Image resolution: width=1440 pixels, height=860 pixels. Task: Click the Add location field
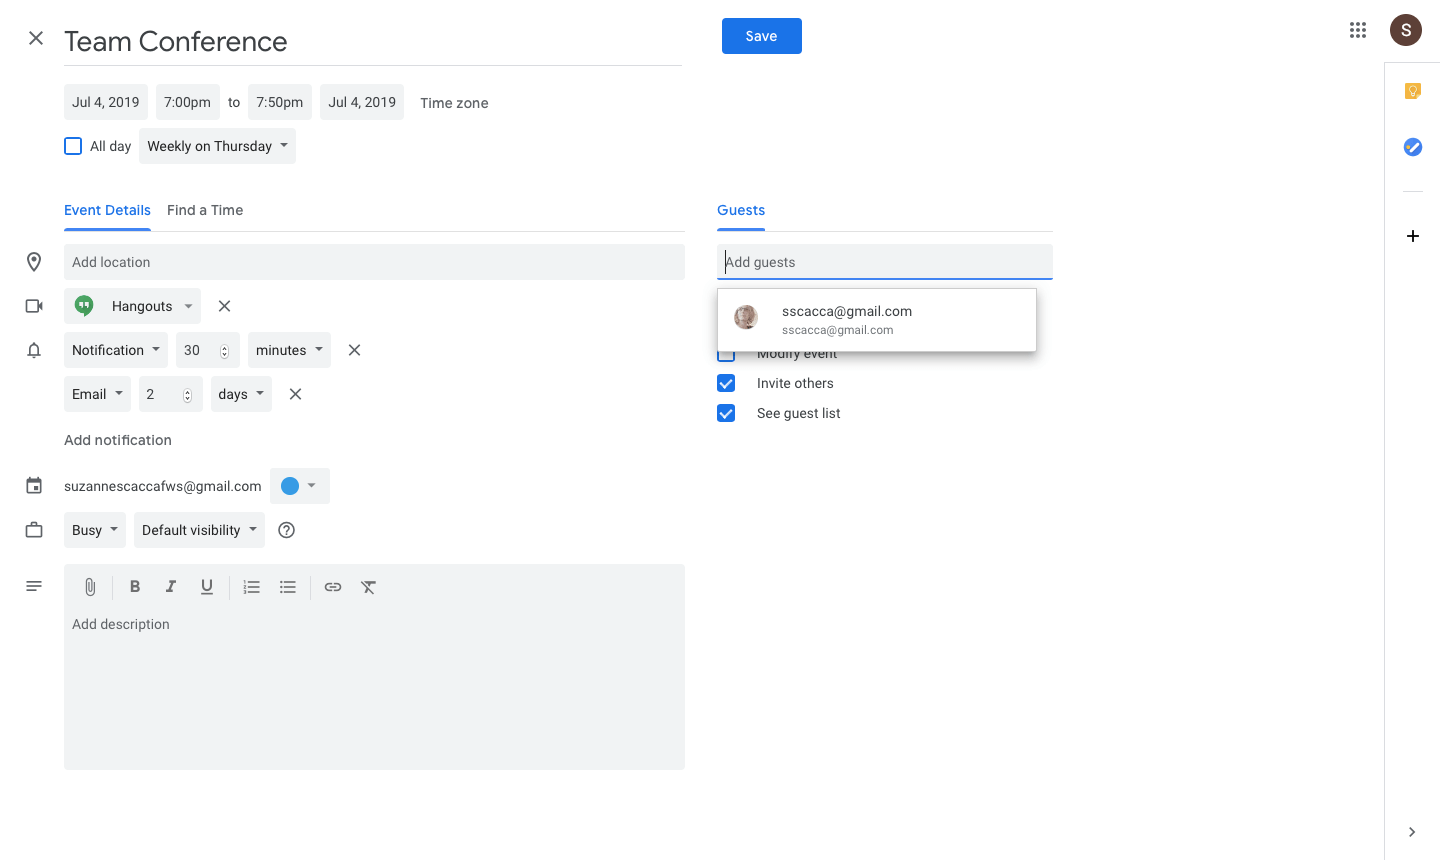[374, 262]
